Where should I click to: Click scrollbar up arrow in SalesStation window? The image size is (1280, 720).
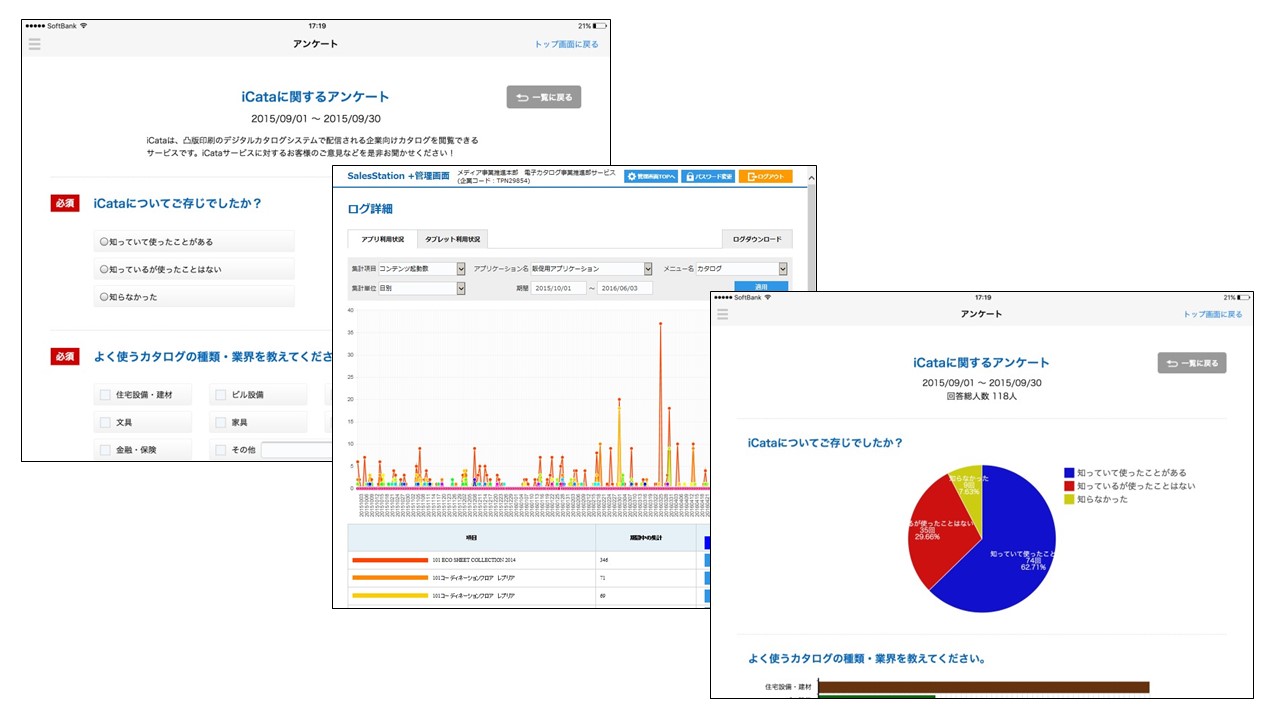coord(812,177)
